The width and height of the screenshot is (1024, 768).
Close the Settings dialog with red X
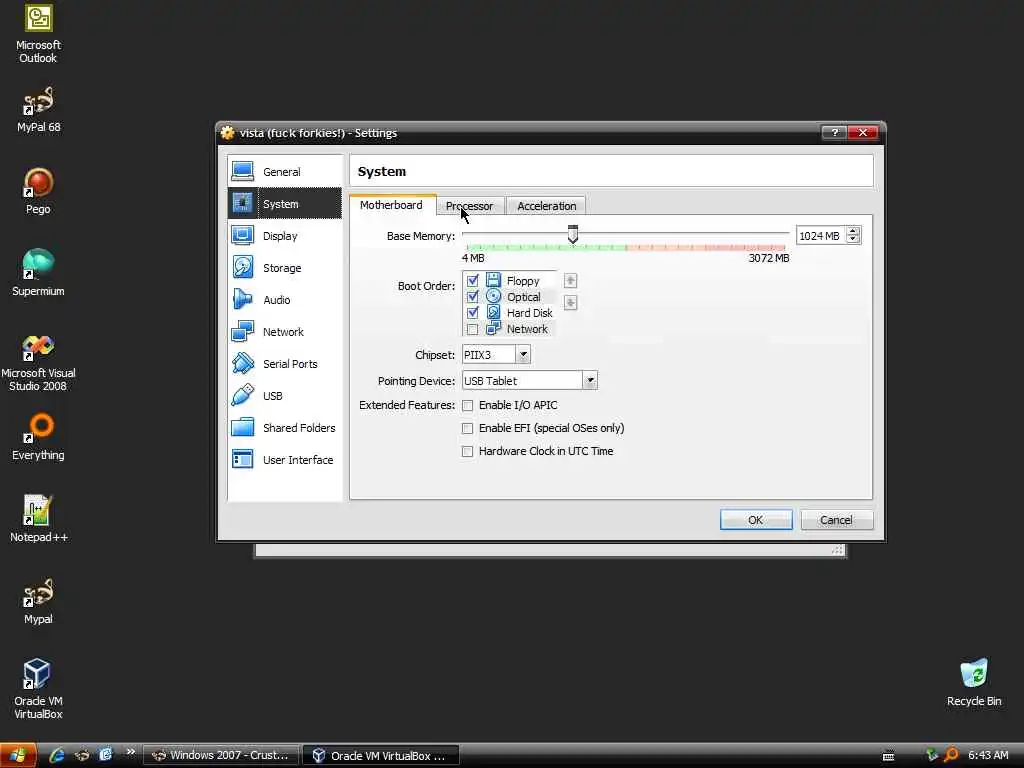point(863,133)
